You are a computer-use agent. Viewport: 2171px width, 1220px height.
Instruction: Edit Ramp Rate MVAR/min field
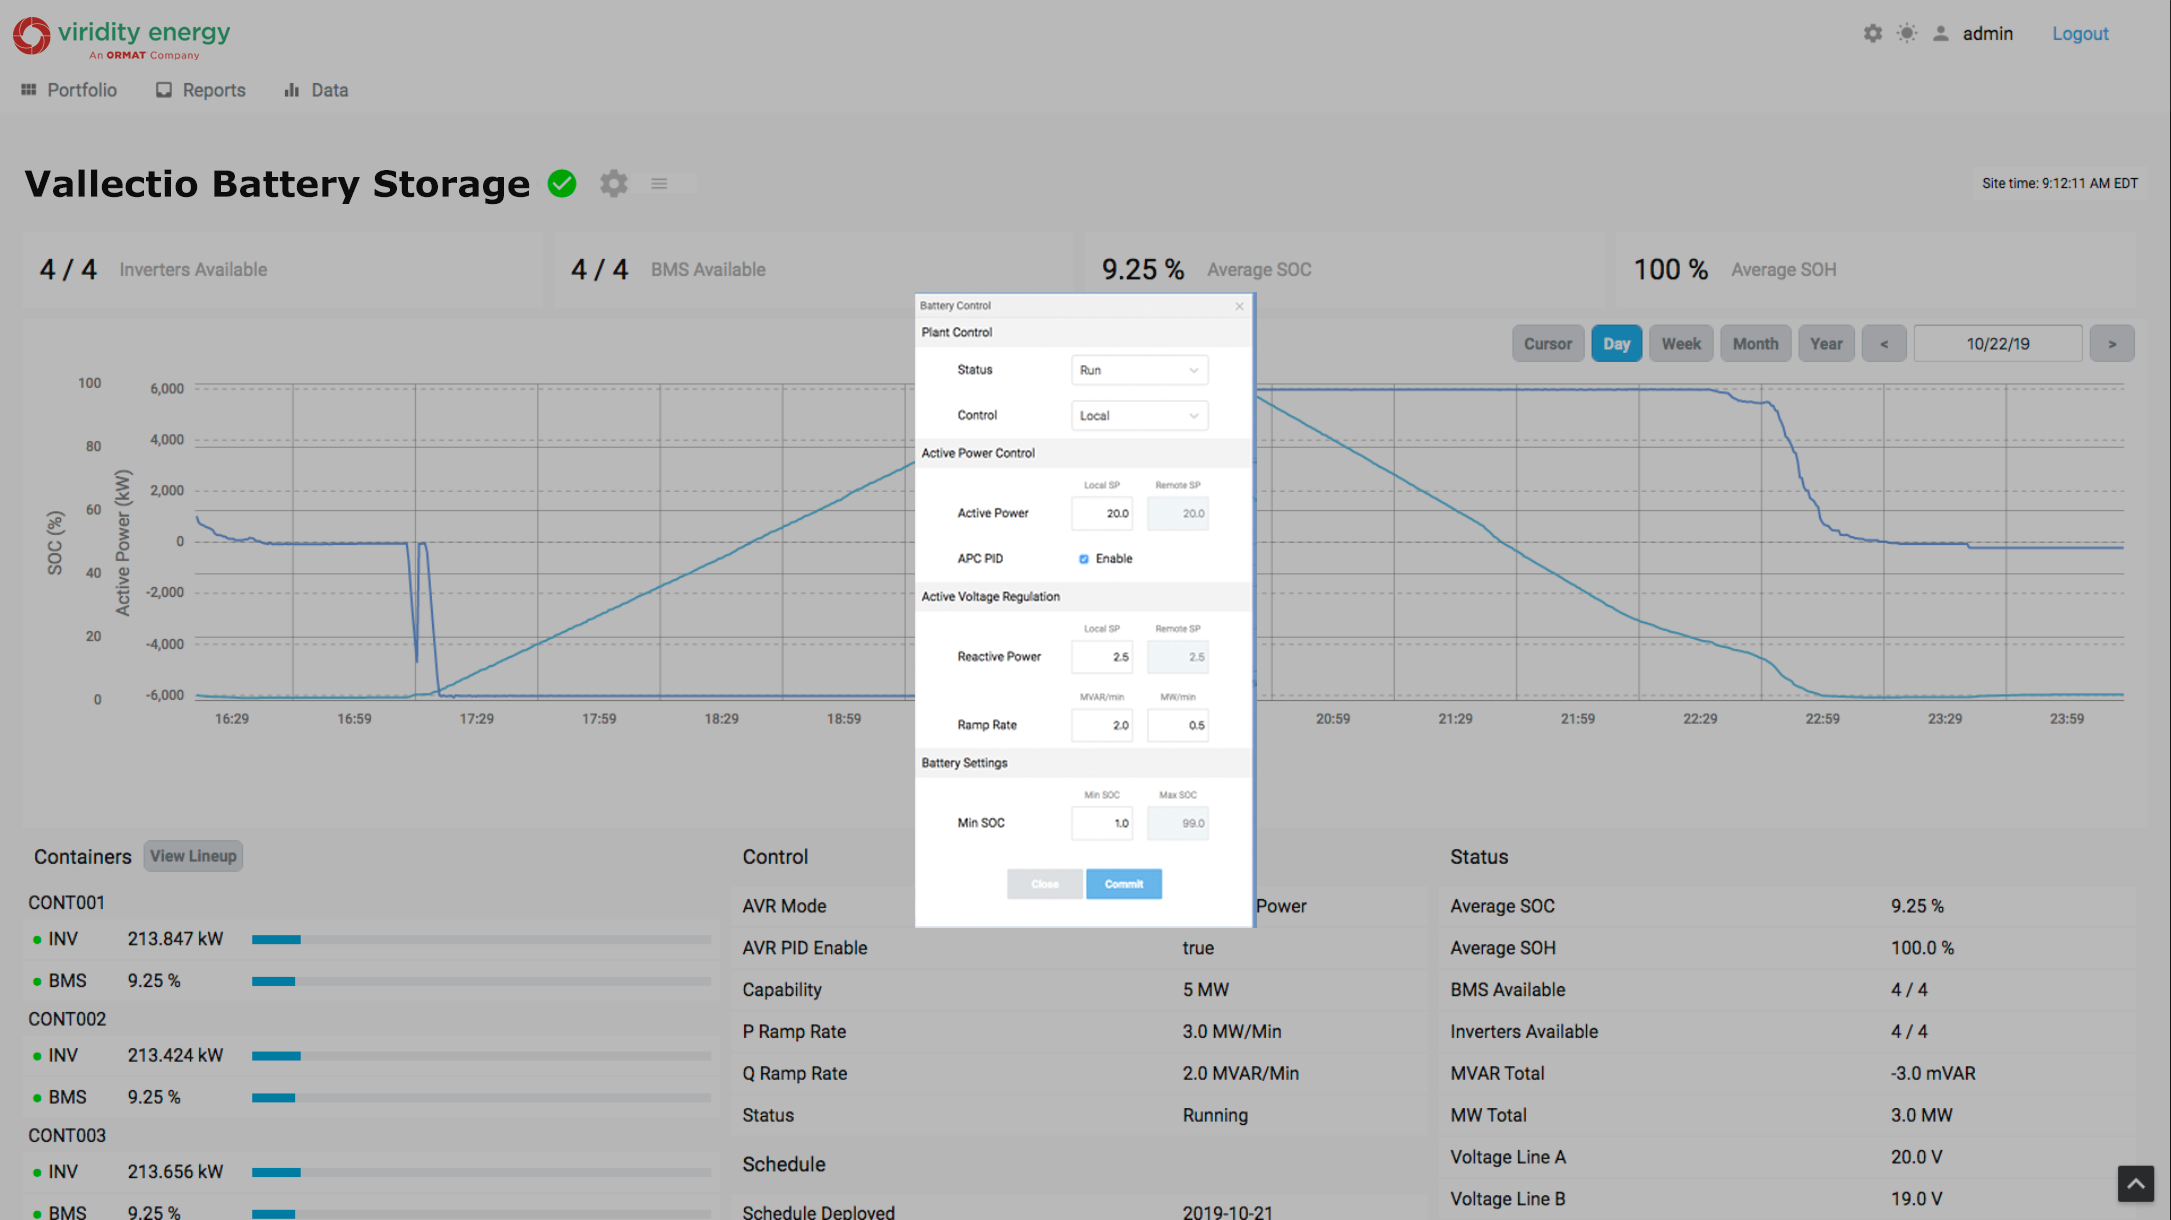pos(1102,725)
